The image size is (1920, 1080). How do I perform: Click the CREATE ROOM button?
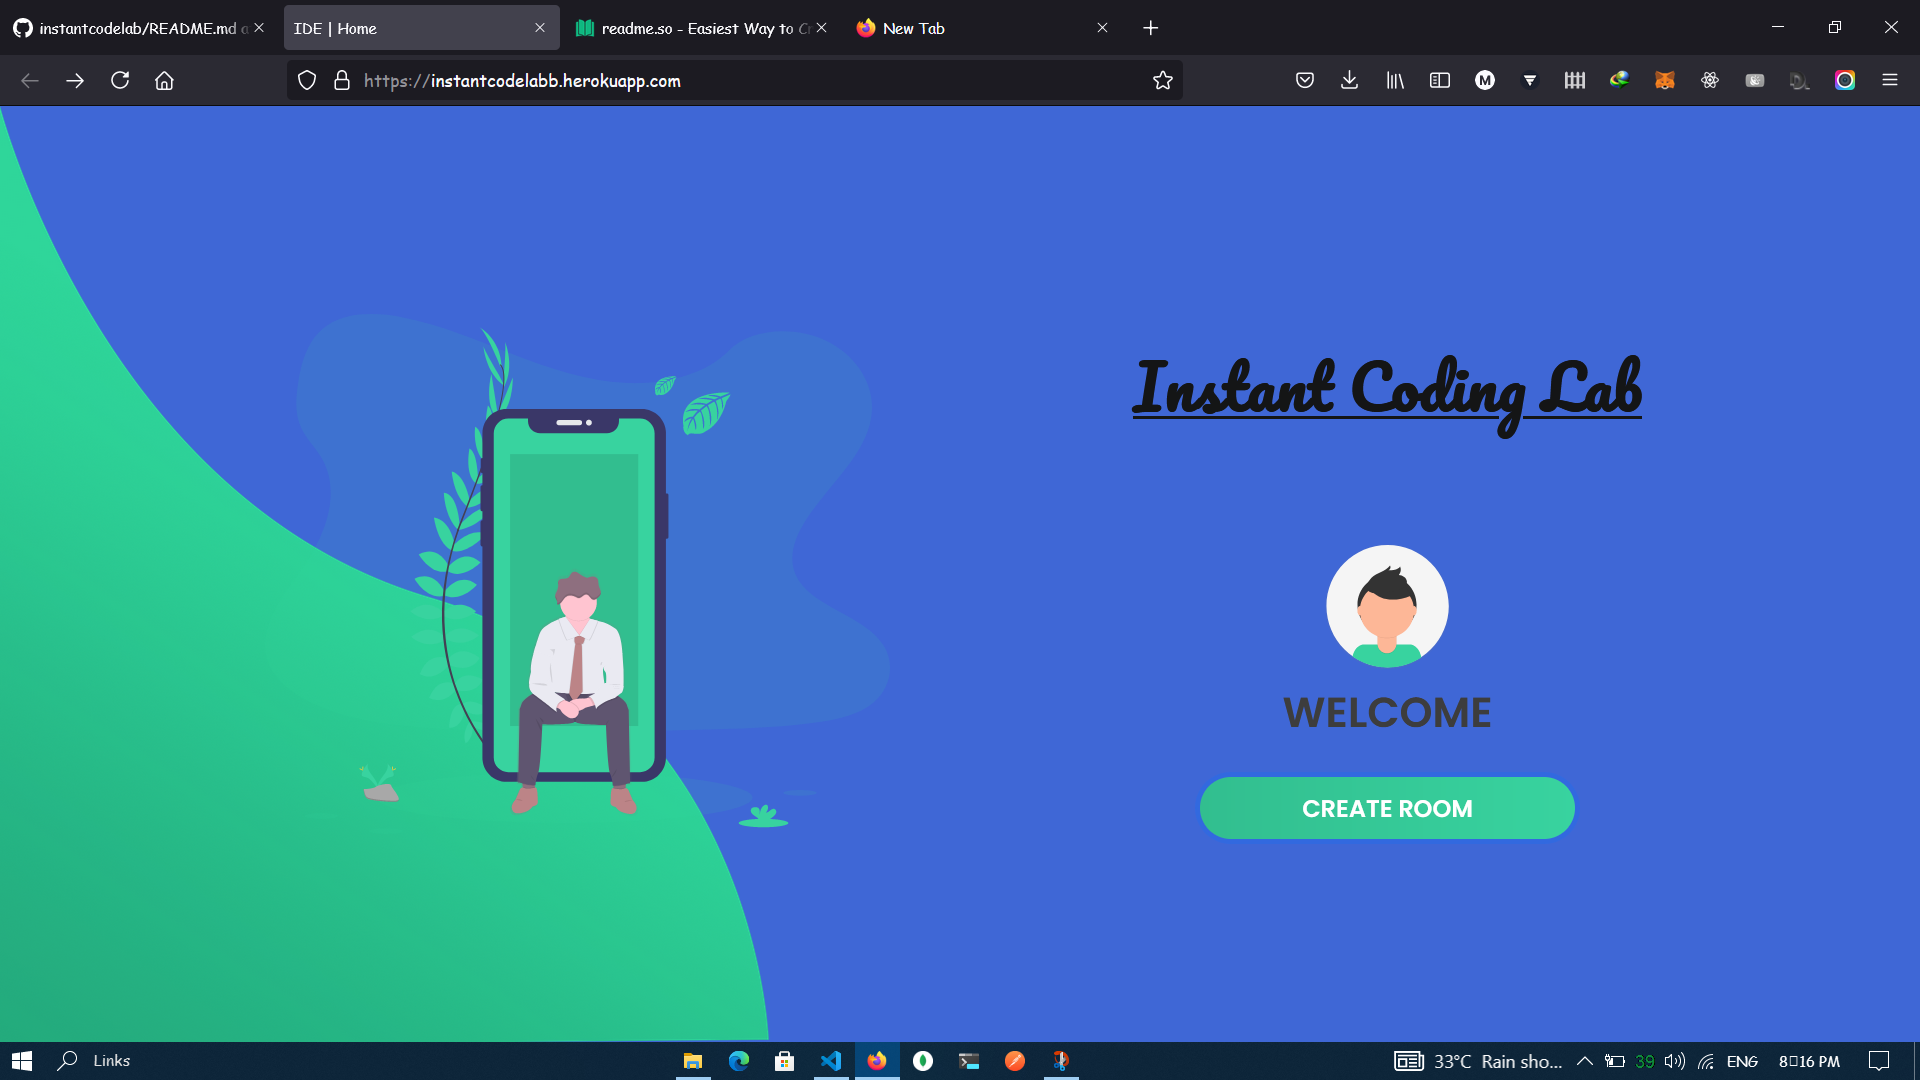point(1386,808)
